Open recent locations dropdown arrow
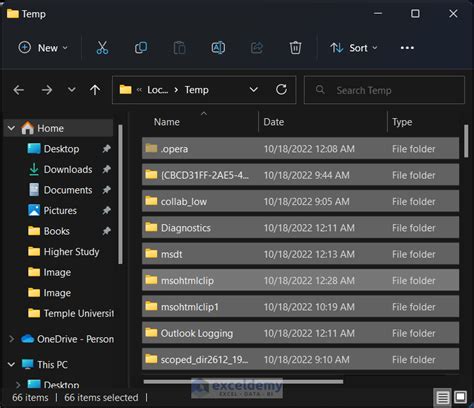 pyautogui.click(x=72, y=90)
